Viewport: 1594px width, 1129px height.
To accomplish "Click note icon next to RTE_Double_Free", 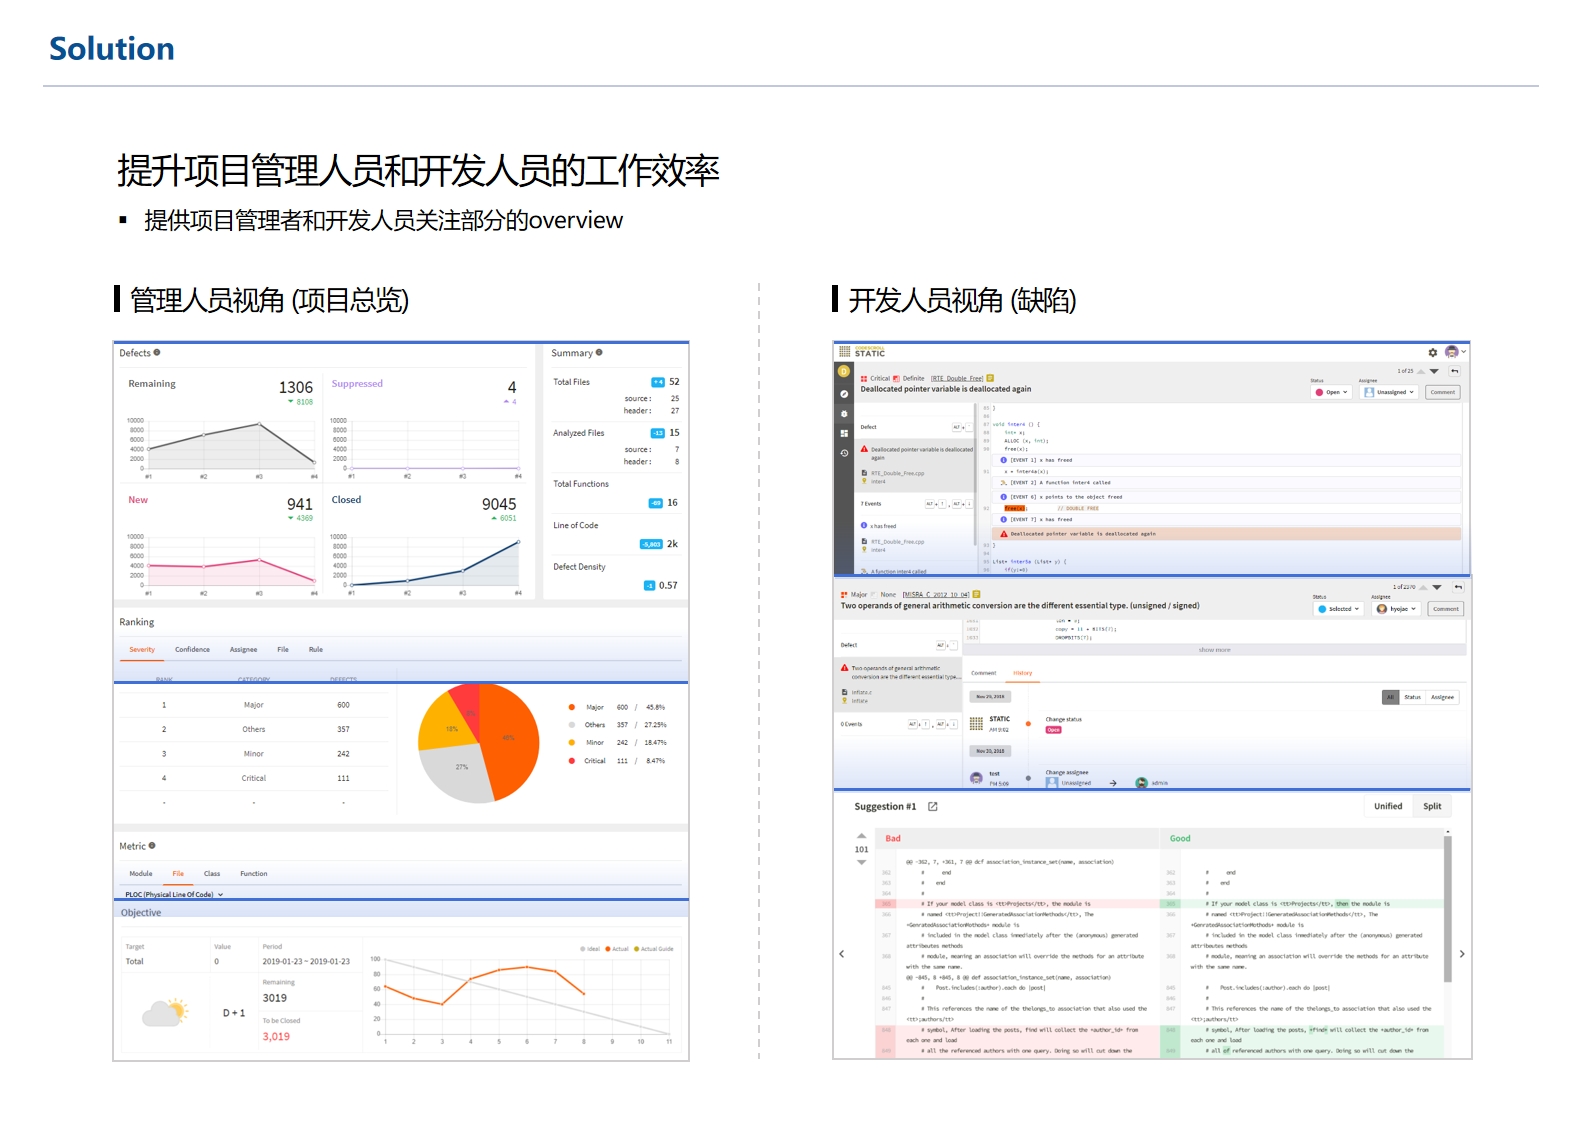I will coord(990,378).
